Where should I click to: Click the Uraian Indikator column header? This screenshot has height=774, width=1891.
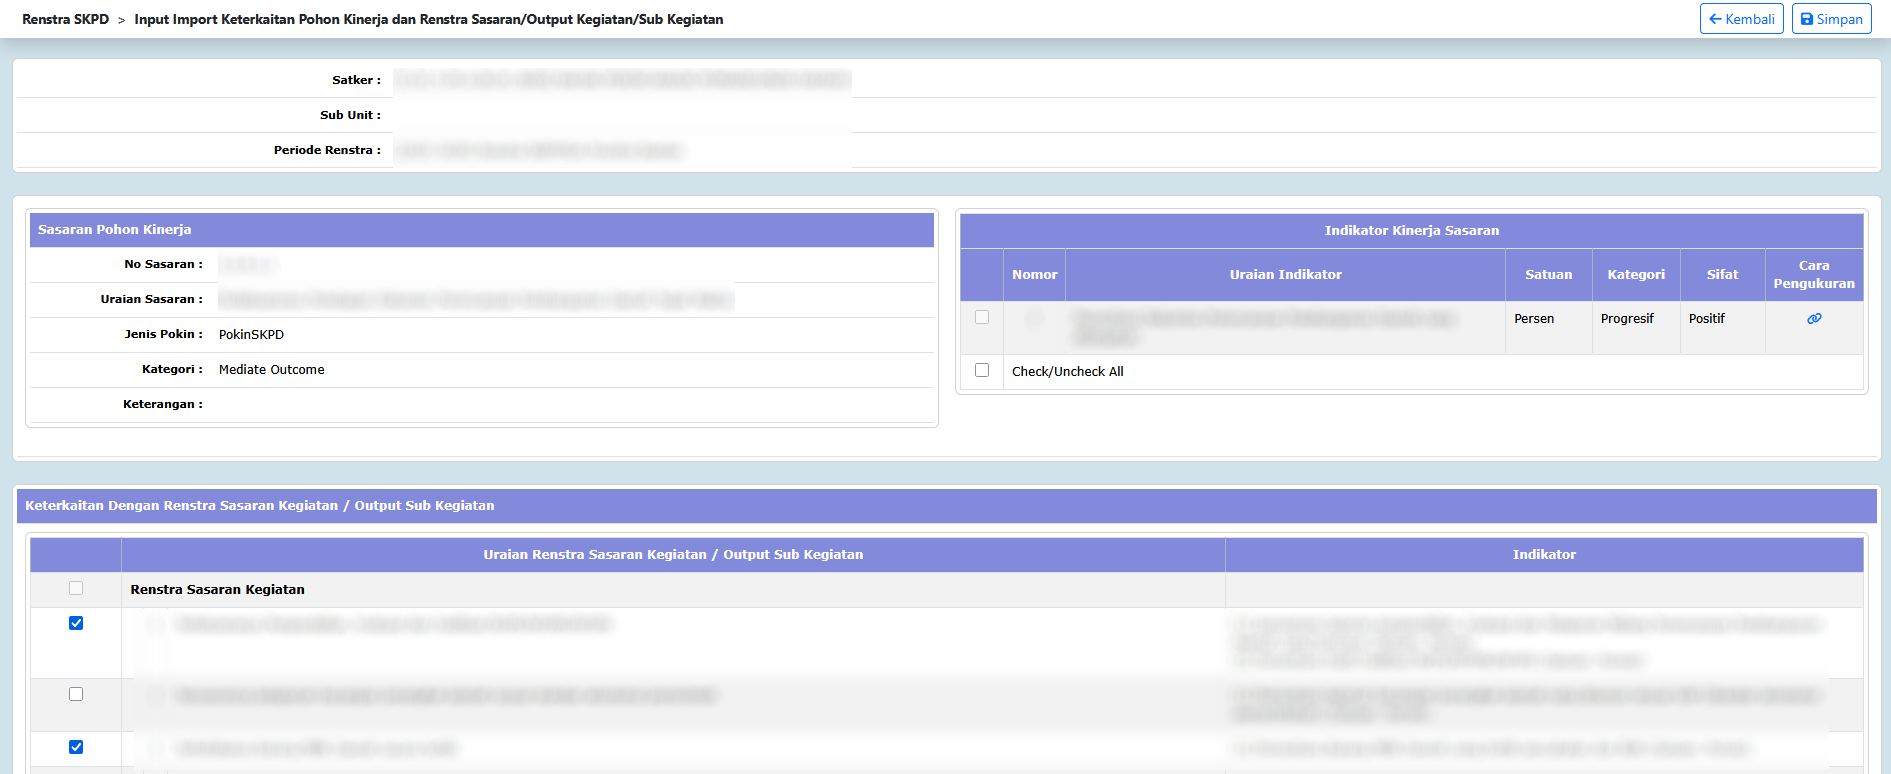(x=1285, y=275)
